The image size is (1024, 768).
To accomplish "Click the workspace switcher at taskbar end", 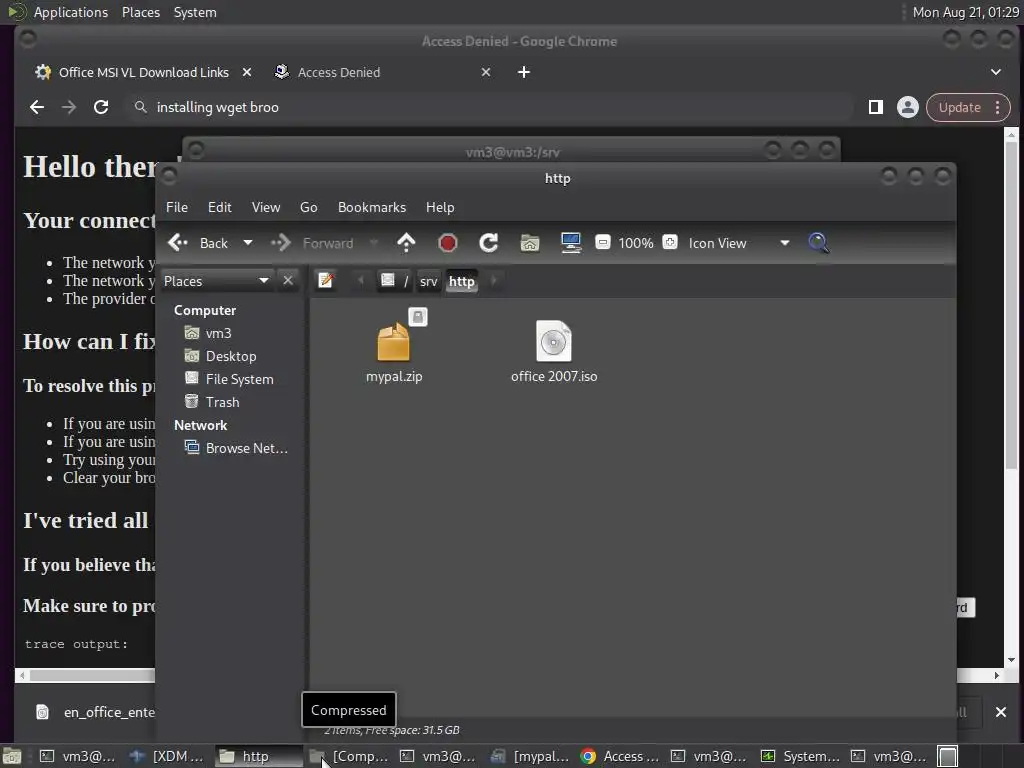I will (x=948, y=756).
